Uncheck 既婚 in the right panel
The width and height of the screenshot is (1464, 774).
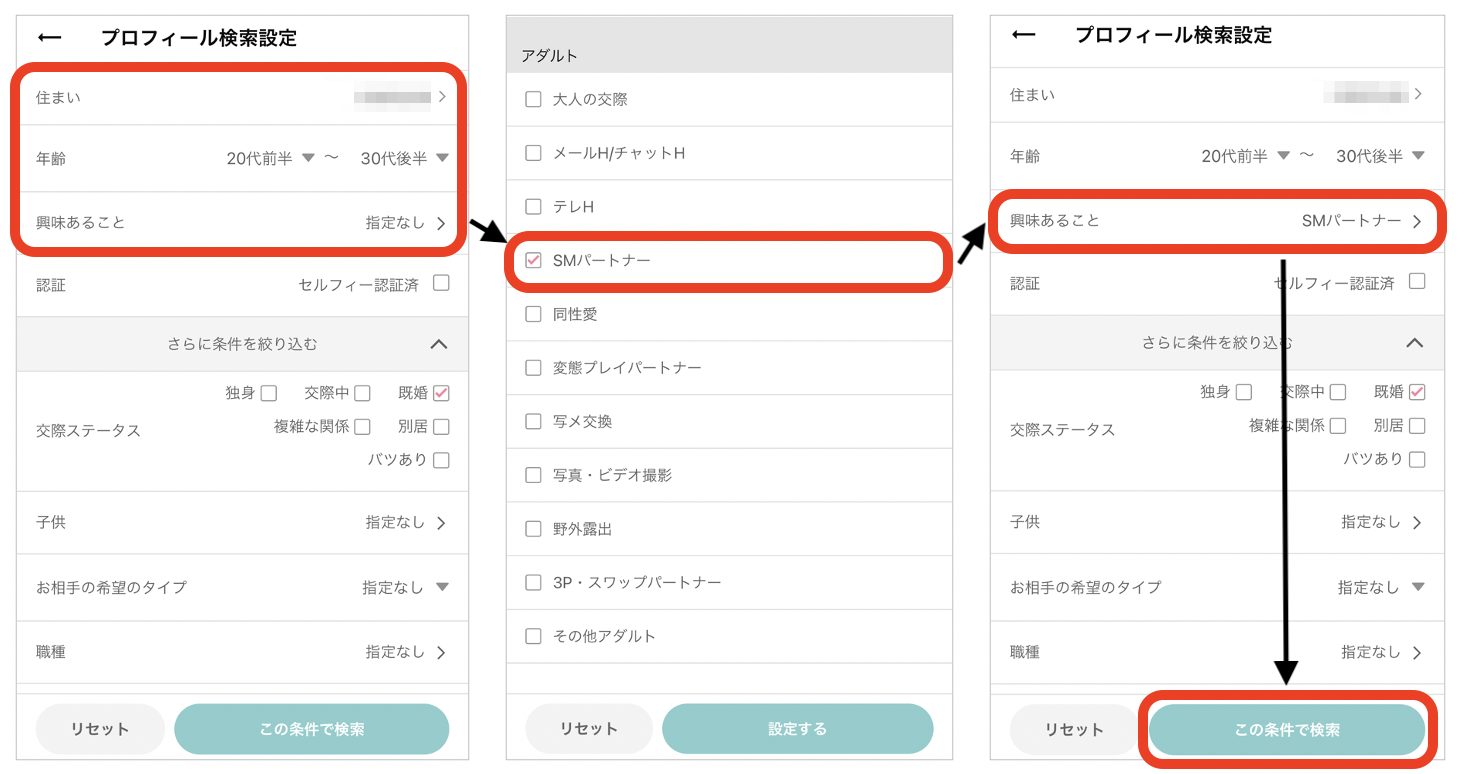click(x=1416, y=392)
